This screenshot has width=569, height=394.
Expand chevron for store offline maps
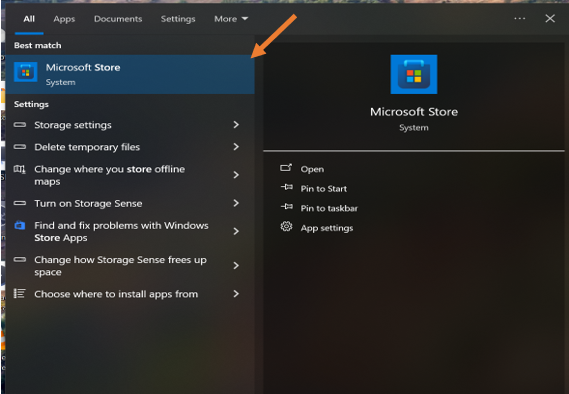(x=236, y=175)
